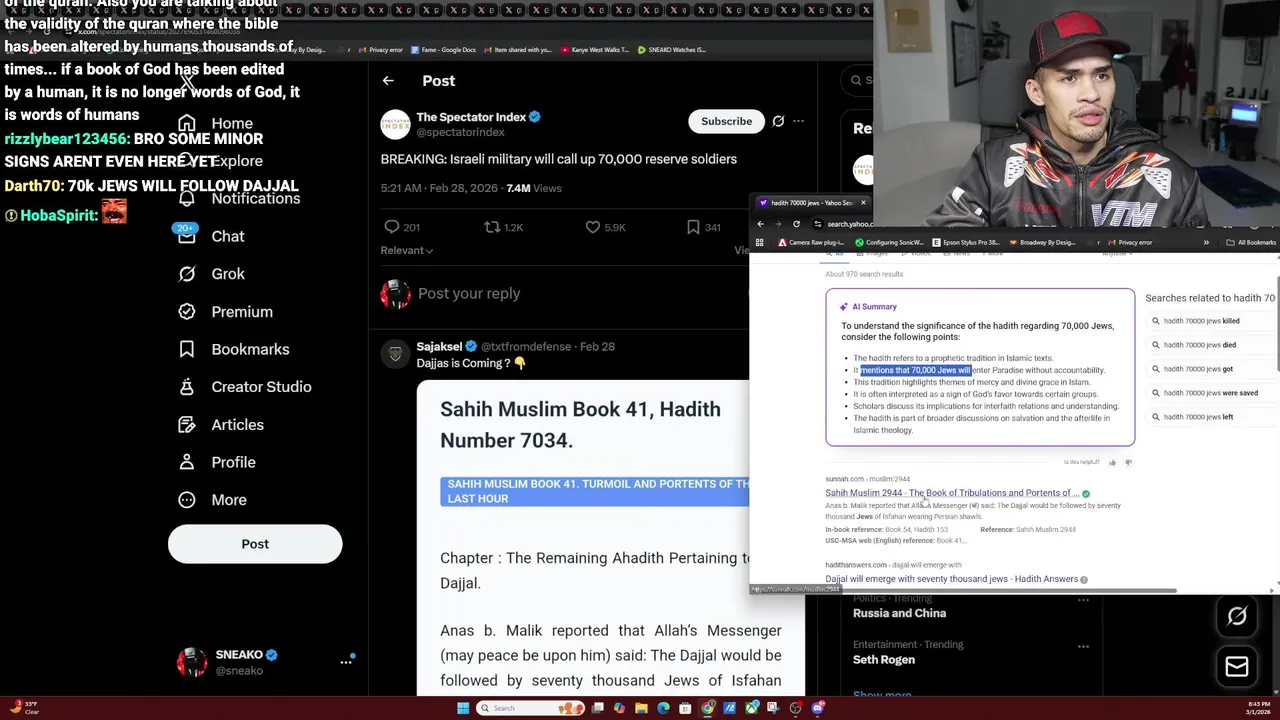Image resolution: width=1280 pixels, height=720 pixels.
Task: Click the Post button in sidebar
Action: click(255, 544)
